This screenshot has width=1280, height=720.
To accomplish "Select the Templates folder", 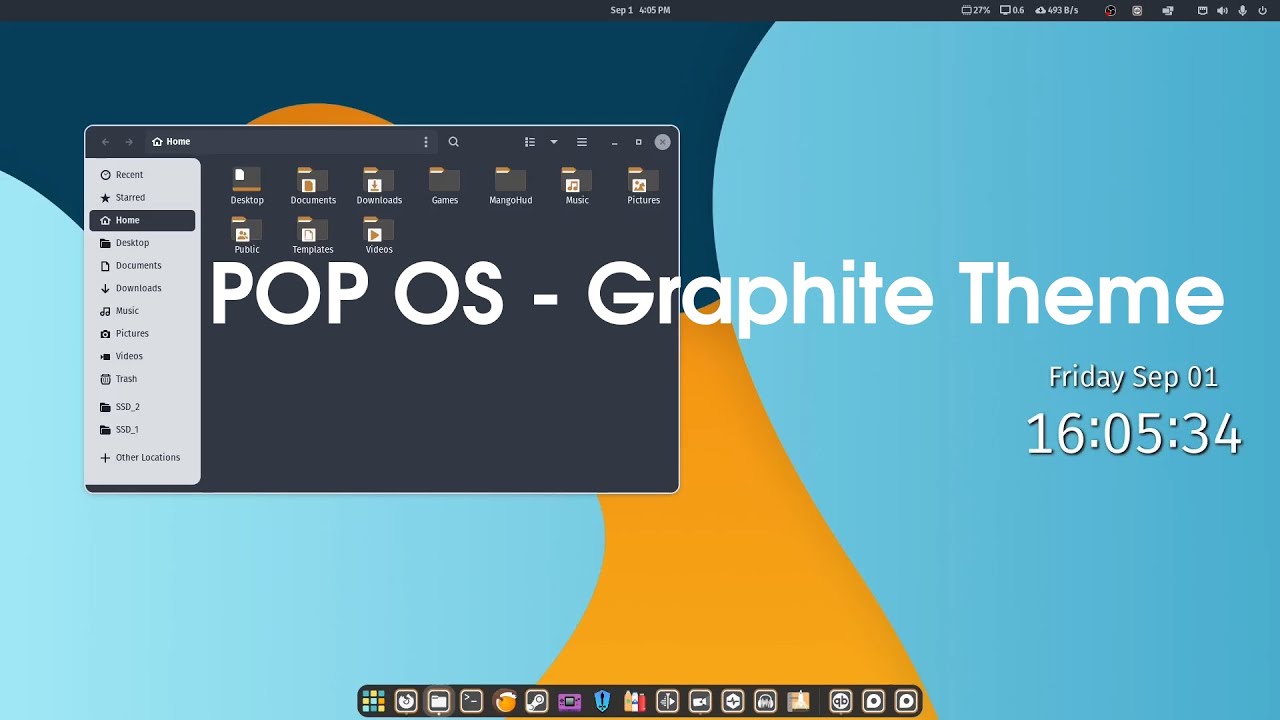I will pos(313,236).
